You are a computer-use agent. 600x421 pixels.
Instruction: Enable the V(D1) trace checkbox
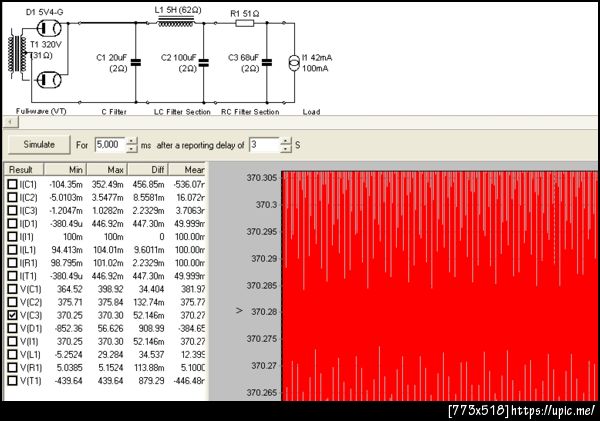(x=13, y=328)
